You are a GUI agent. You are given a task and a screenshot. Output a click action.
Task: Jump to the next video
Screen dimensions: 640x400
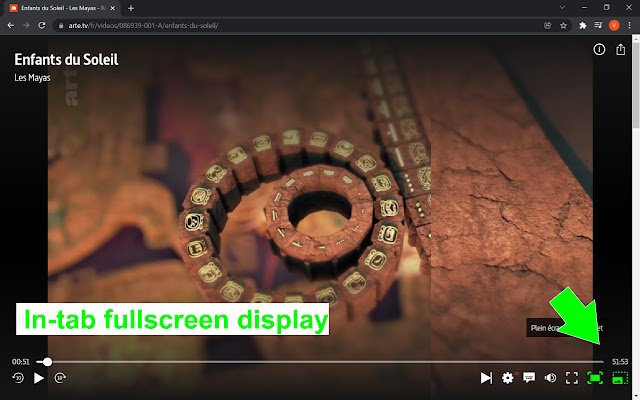(486, 378)
